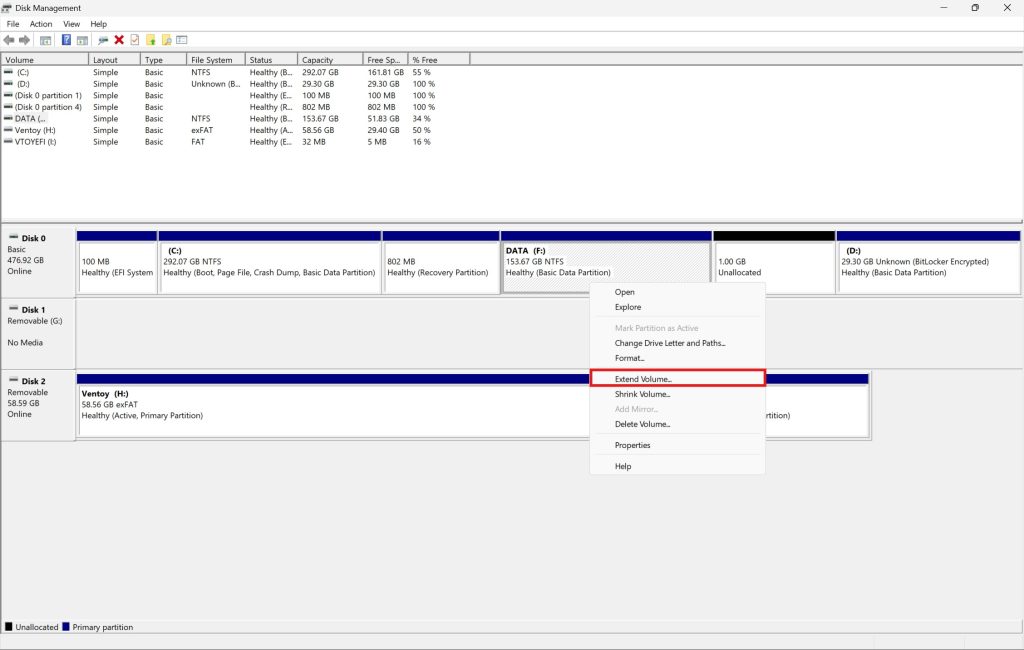The image size is (1024, 650).
Task: Open the View menu
Action: (72, 24)
